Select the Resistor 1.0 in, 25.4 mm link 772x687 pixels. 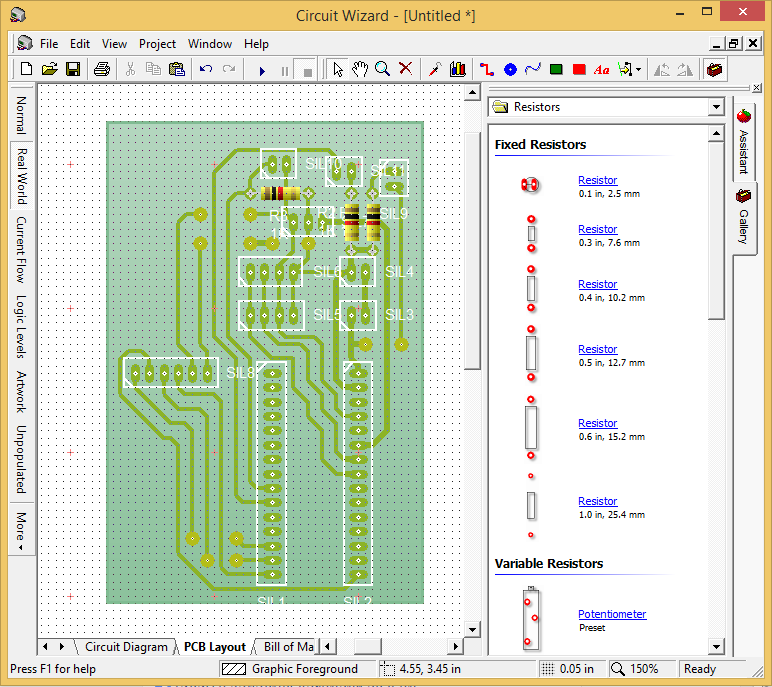pyautogui.click(x=597, y=501)
